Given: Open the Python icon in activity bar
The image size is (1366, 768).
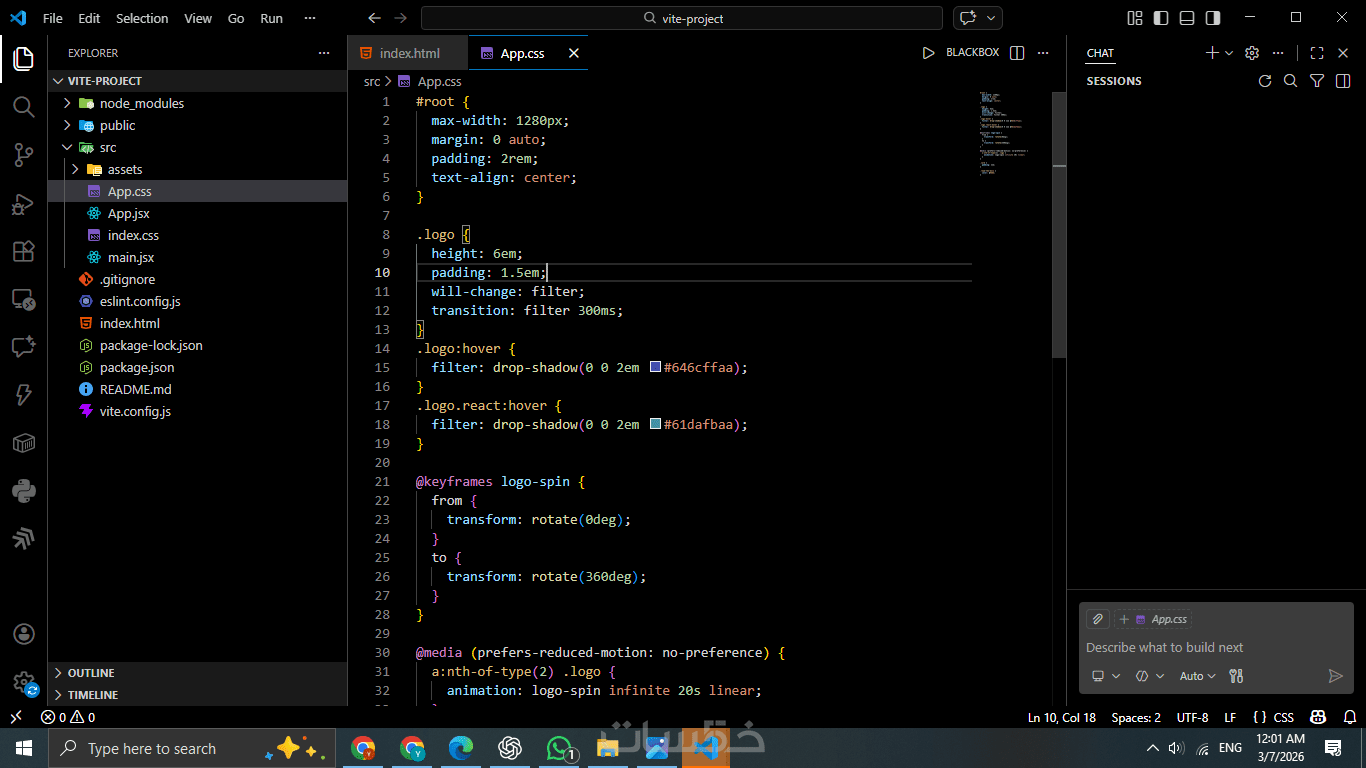Looking at the screenshot, I should (x=23, y=491).
